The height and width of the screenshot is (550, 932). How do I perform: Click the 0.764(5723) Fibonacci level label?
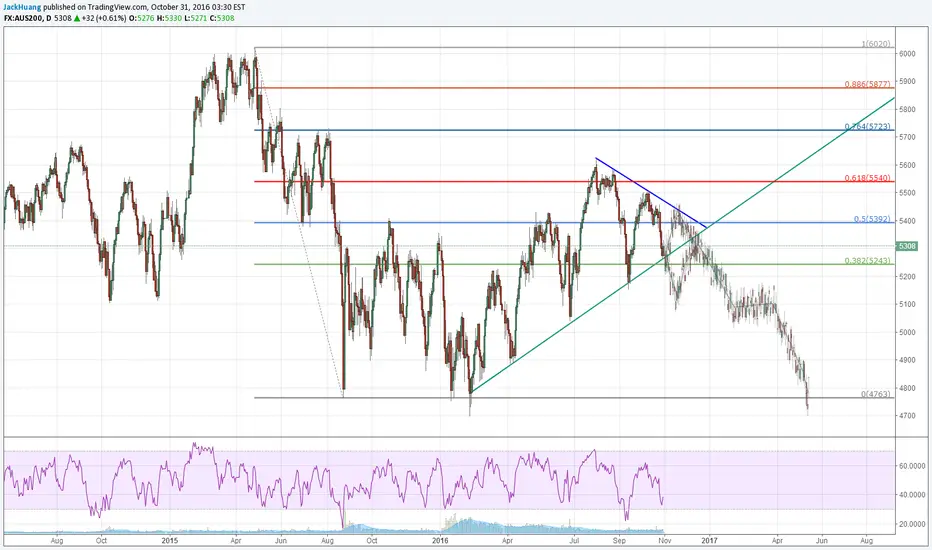(868, 127)
